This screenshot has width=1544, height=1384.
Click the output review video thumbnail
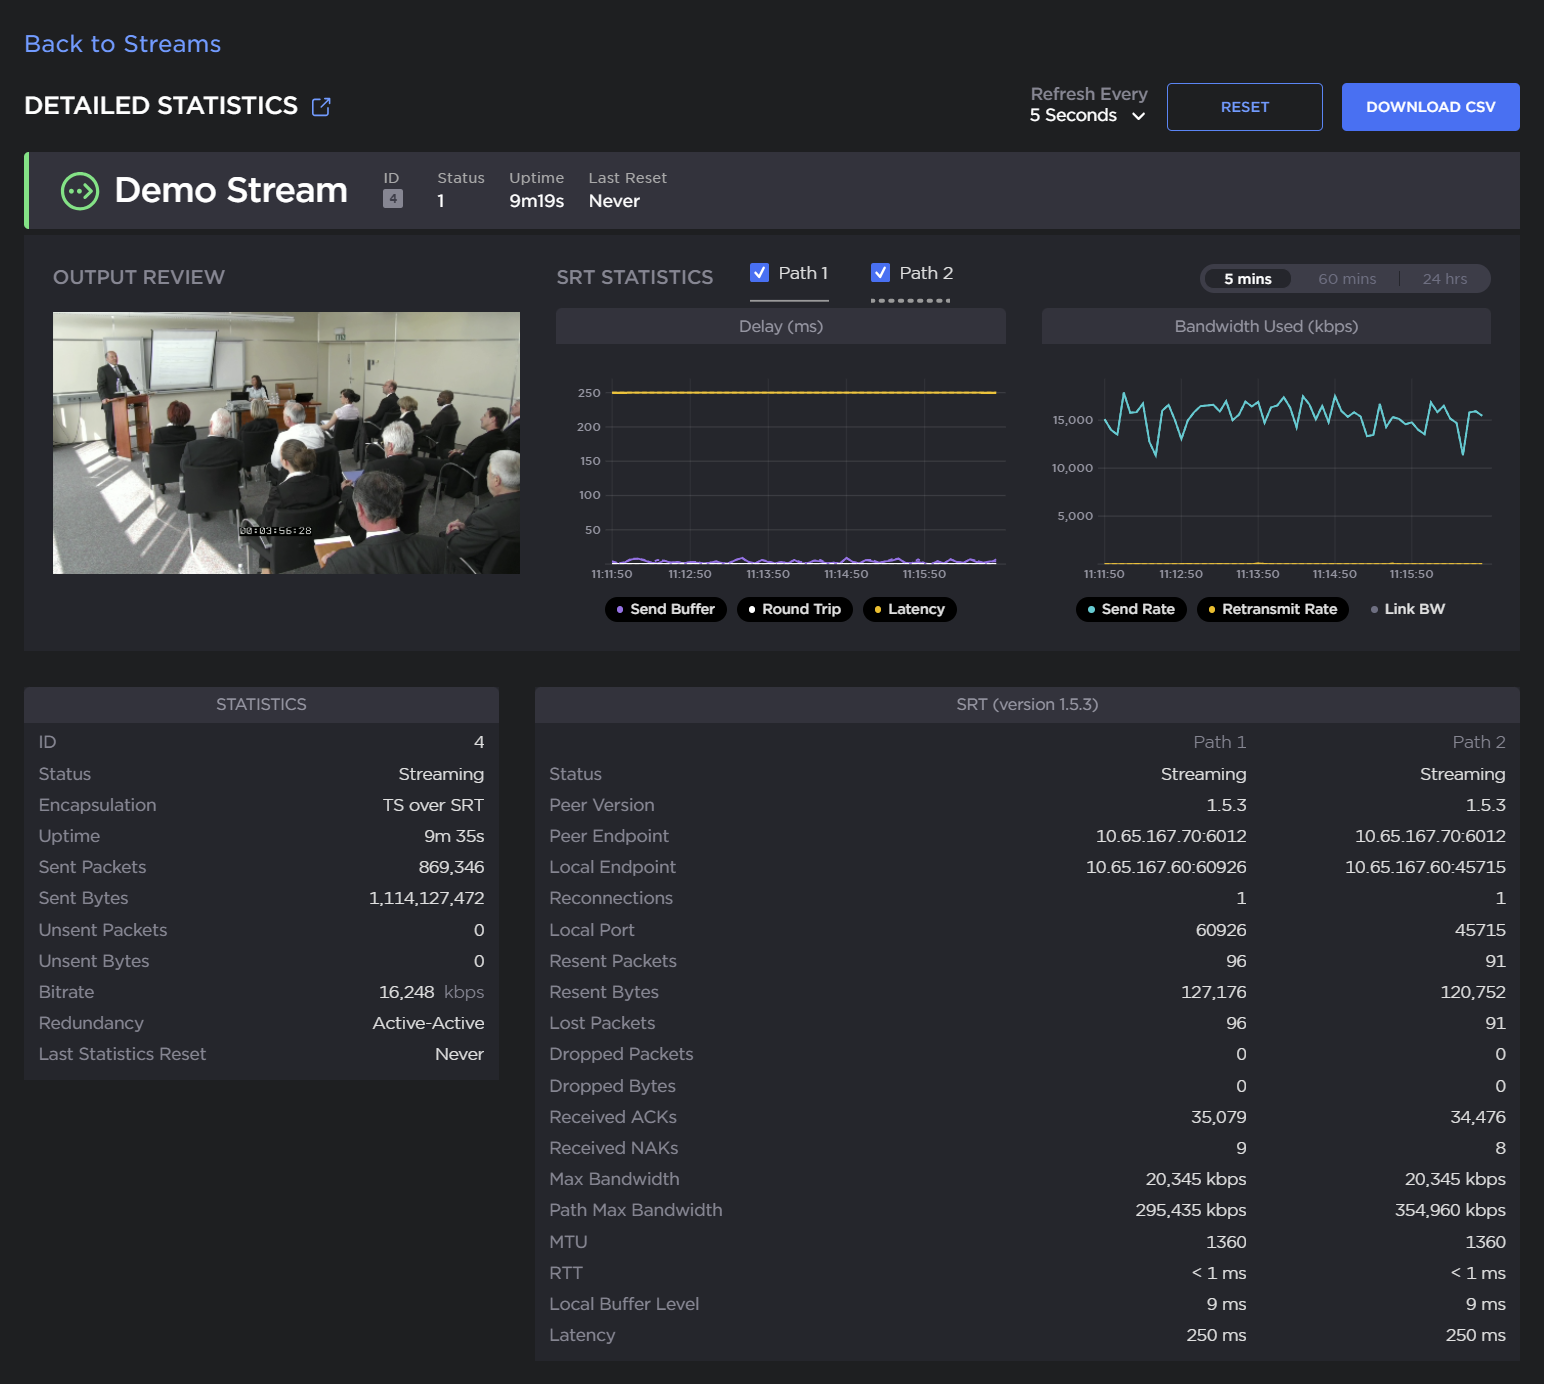click(x=286, y=443)
